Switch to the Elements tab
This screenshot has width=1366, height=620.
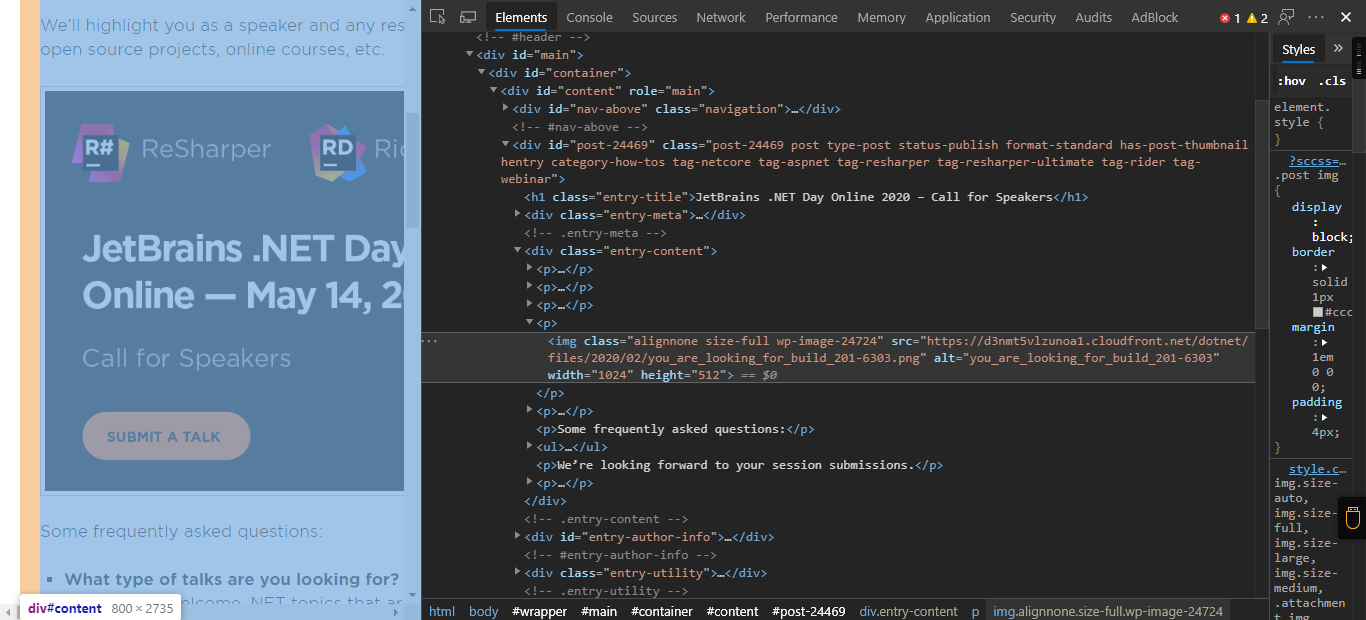pos(521,17)
